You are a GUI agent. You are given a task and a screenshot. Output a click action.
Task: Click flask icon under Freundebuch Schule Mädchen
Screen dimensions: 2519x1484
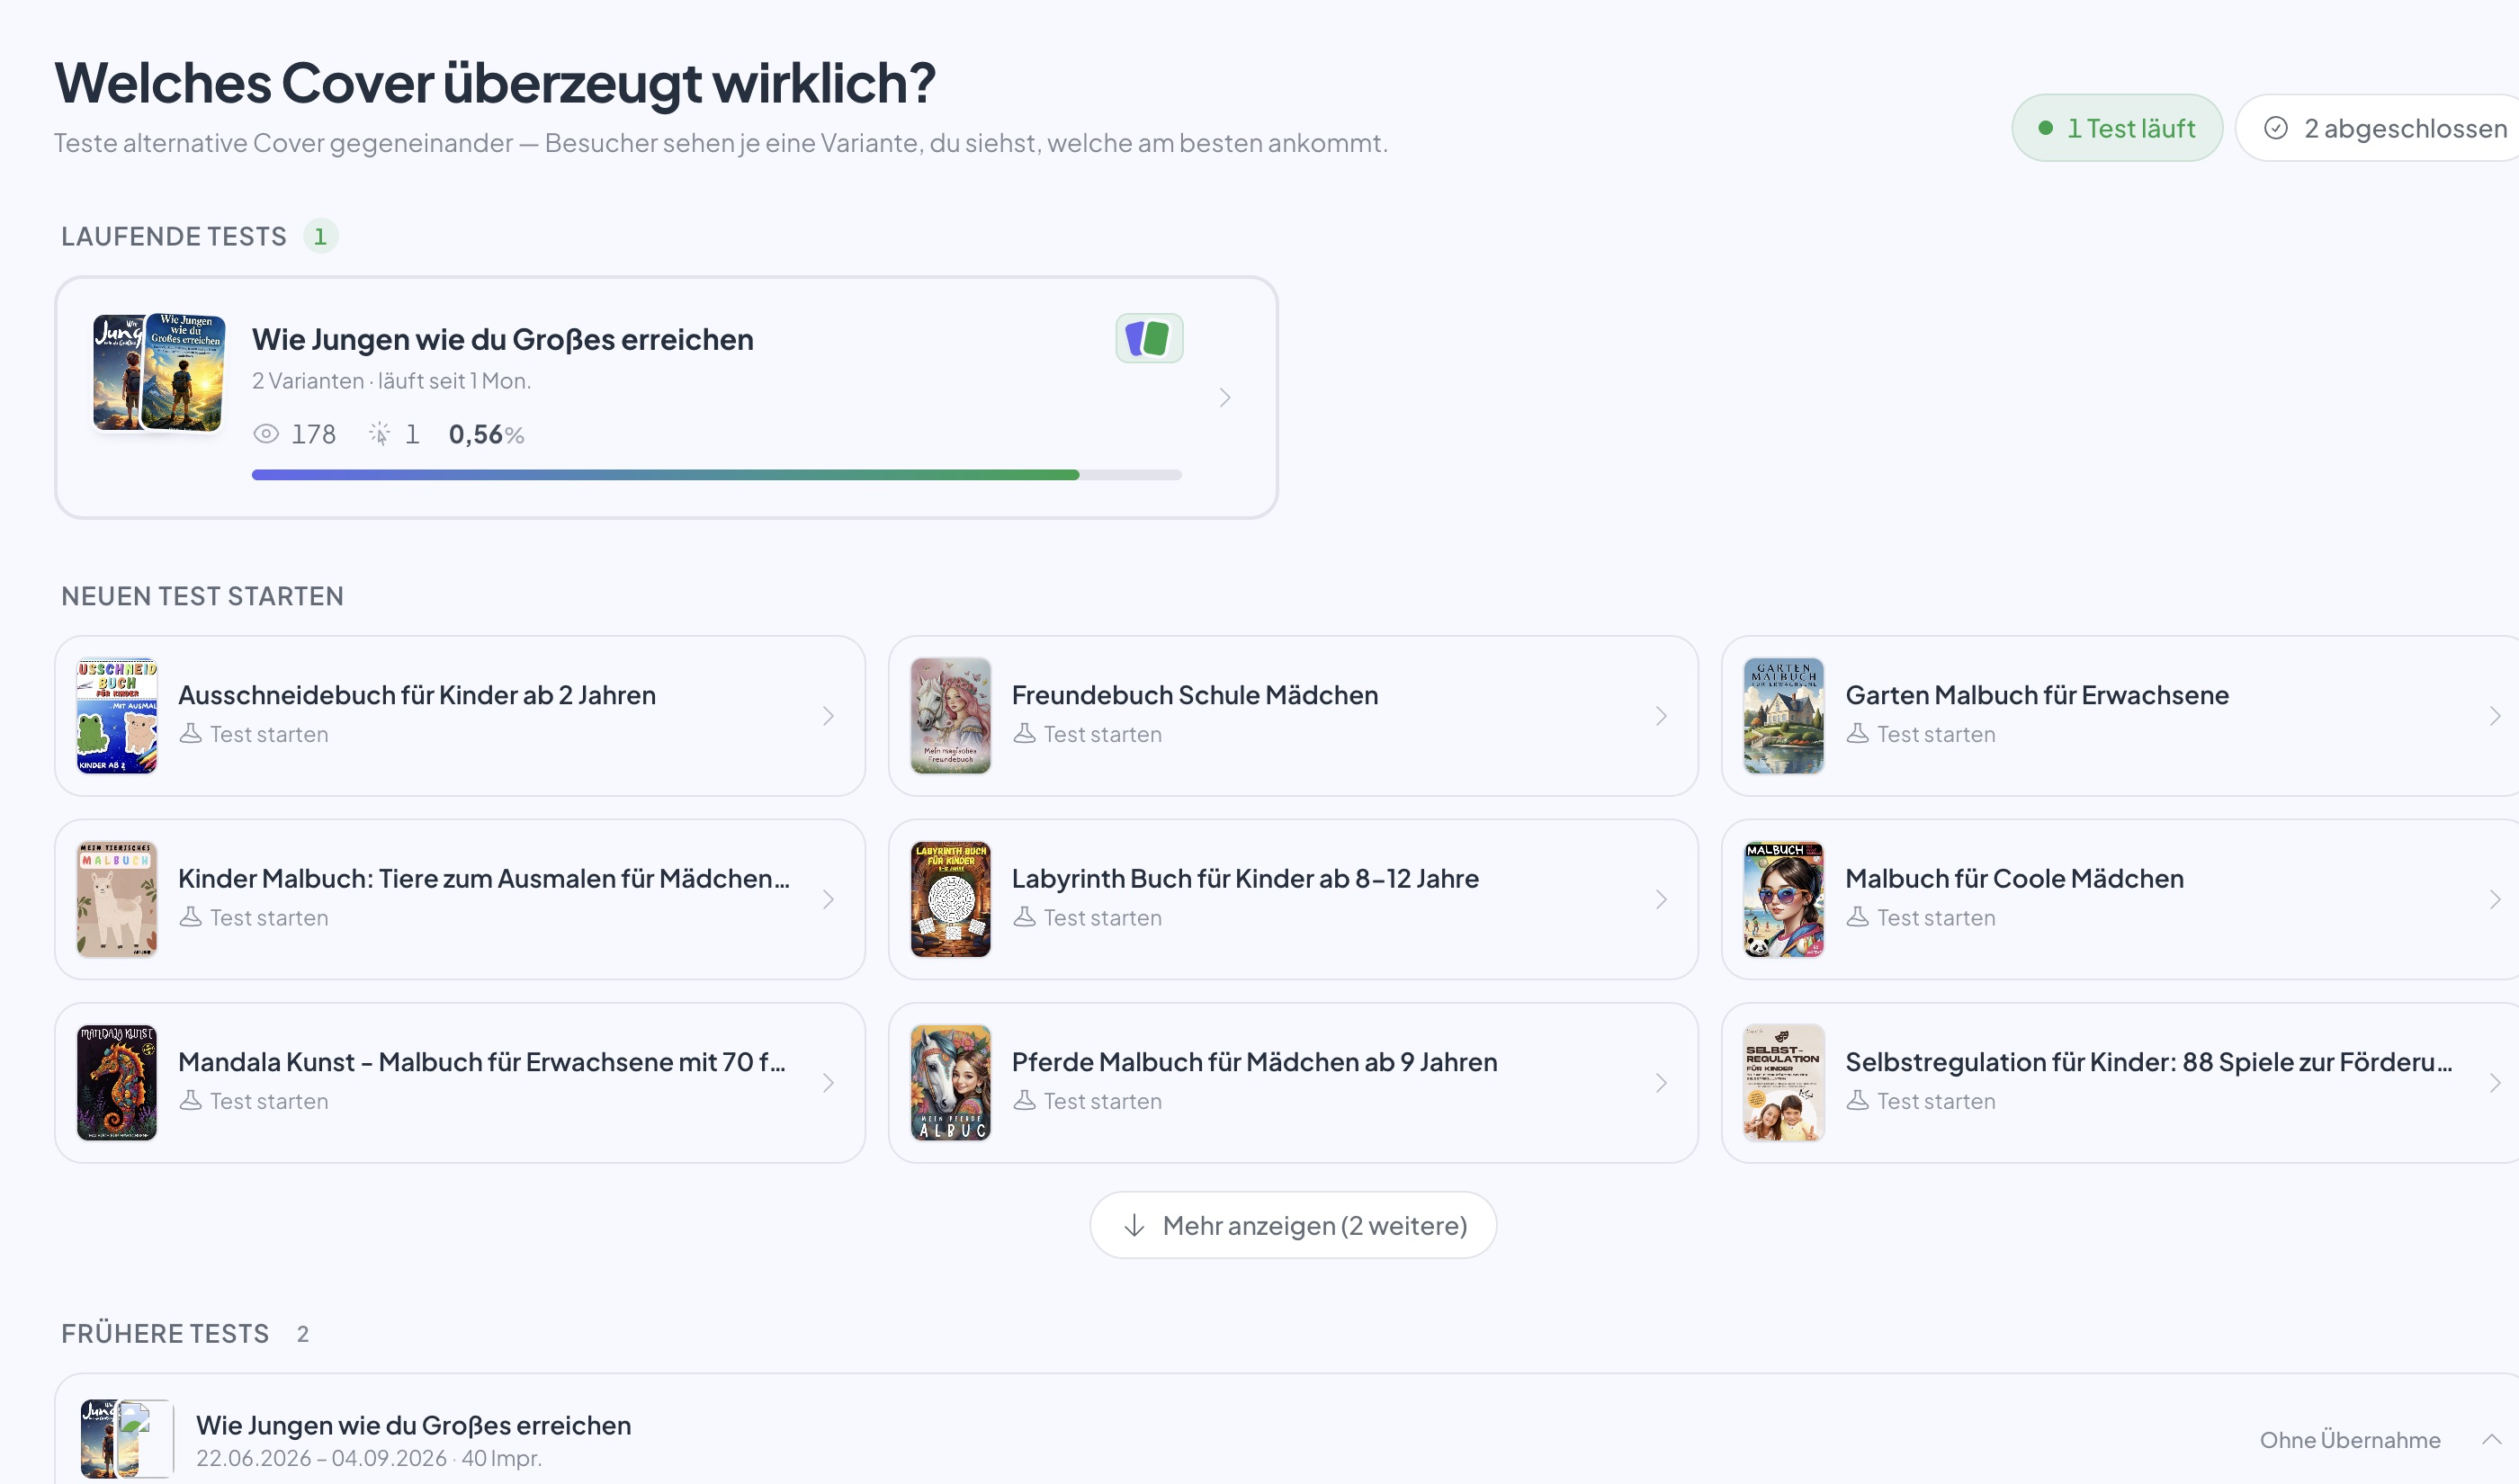tap(1024, 734)
